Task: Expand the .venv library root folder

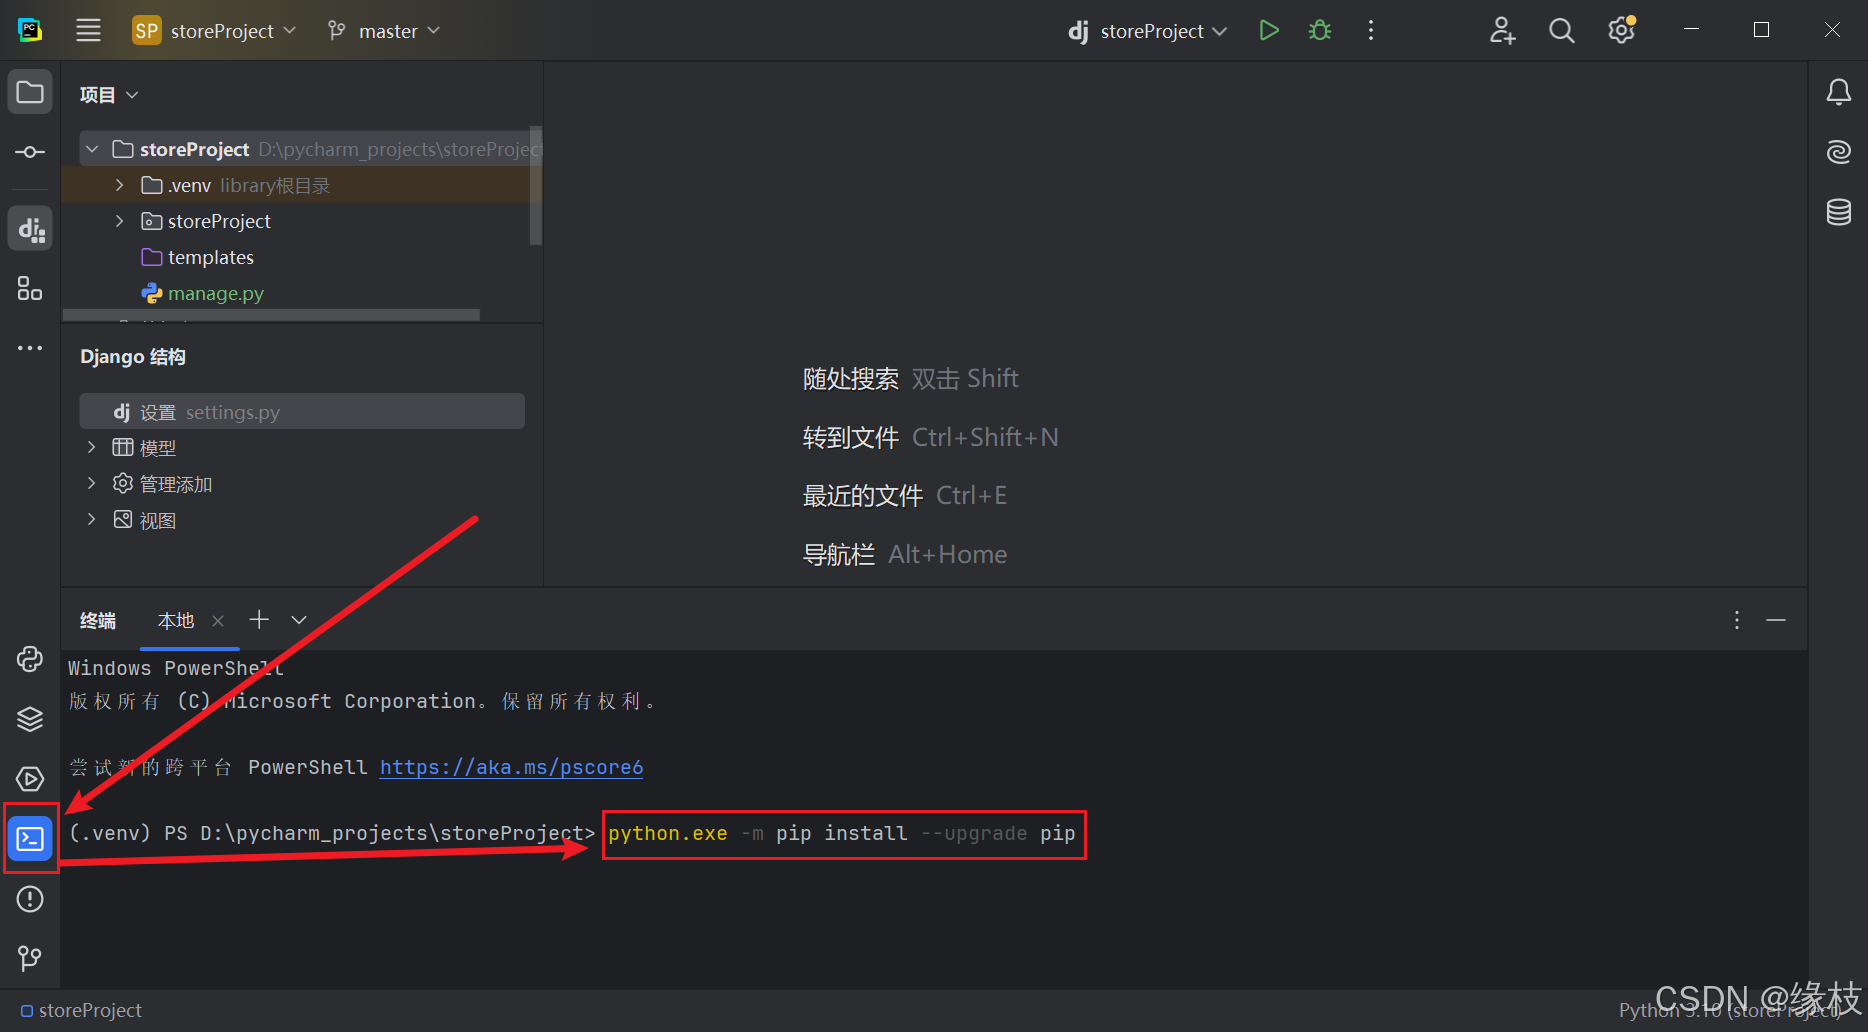Action: click(118, 185)
